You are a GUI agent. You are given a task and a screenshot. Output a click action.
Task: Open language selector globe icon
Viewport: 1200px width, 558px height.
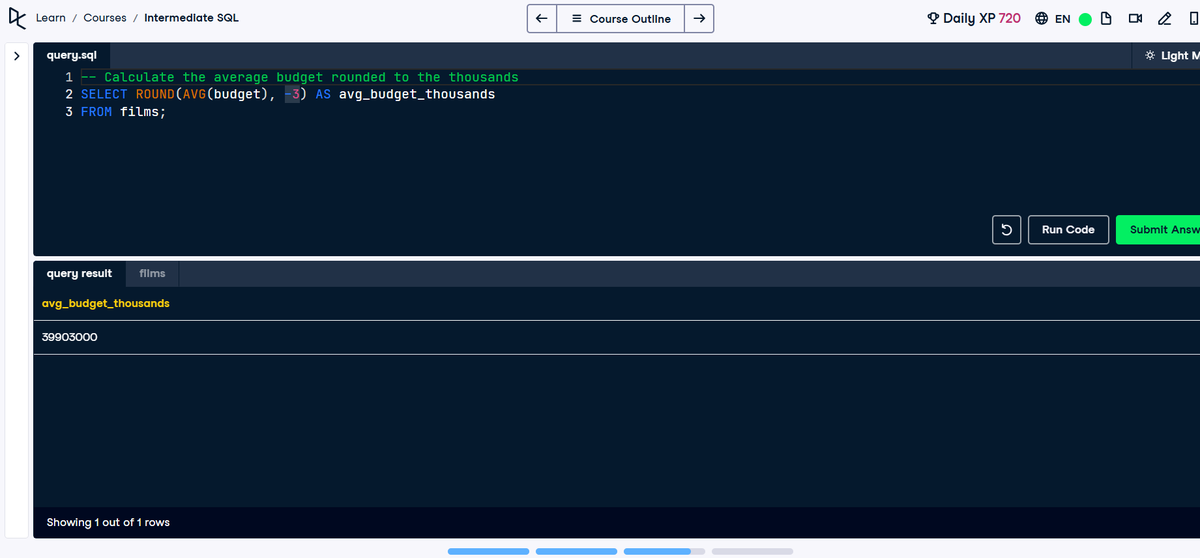[1041, 18]
